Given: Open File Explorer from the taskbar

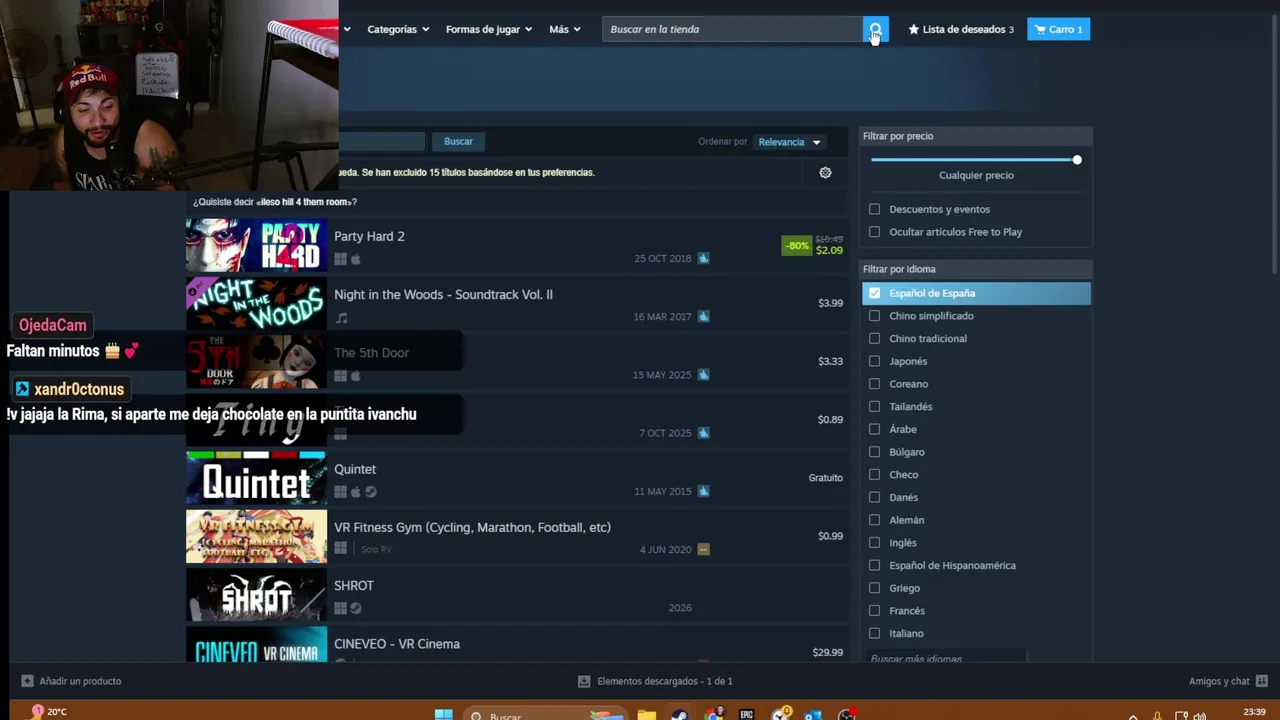Looking at the screenshot, I should [x=646, y=714].
